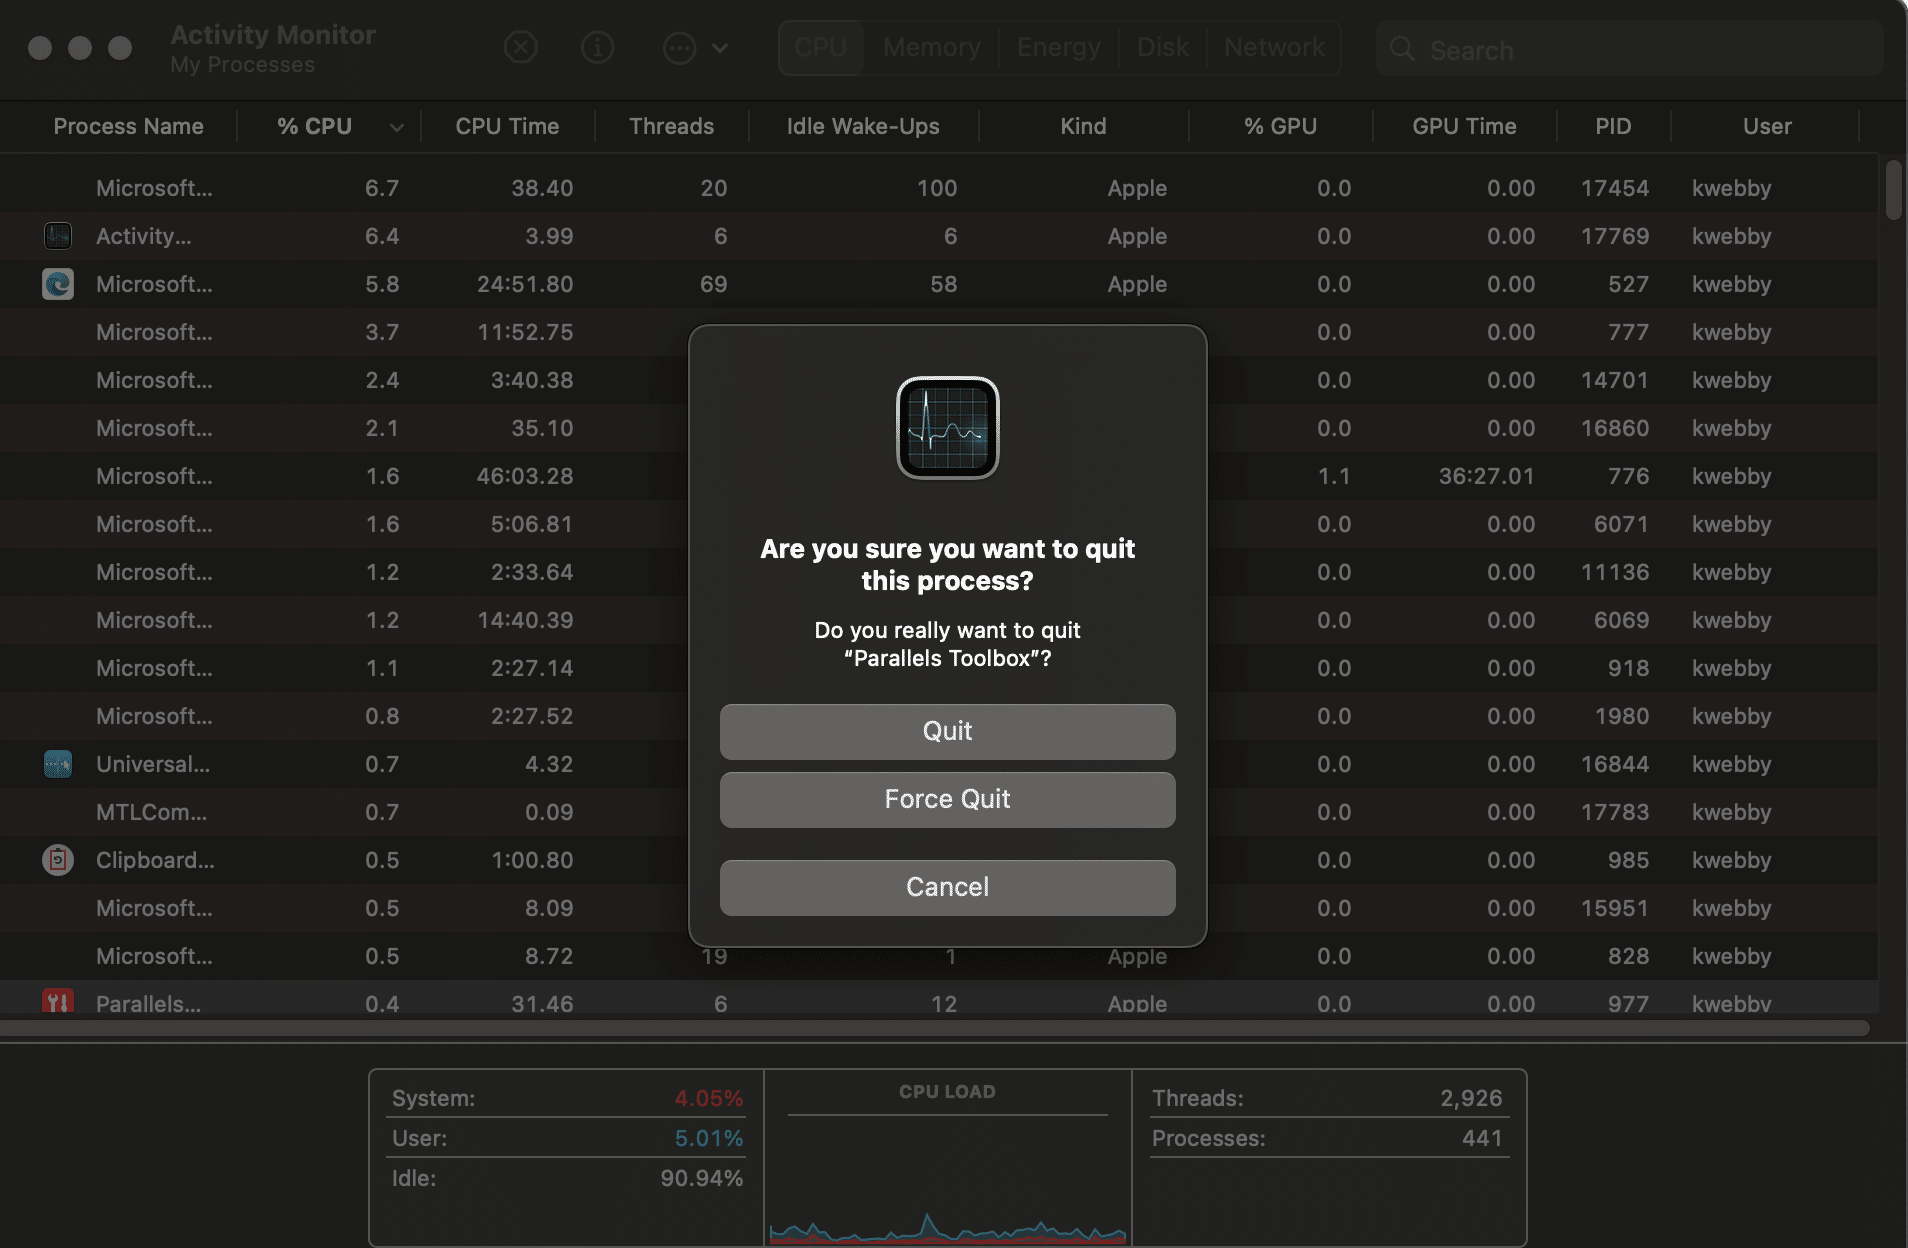Switch to the Energy tab
The height and width of the screenshot is (1248, 1908).
1058,47
